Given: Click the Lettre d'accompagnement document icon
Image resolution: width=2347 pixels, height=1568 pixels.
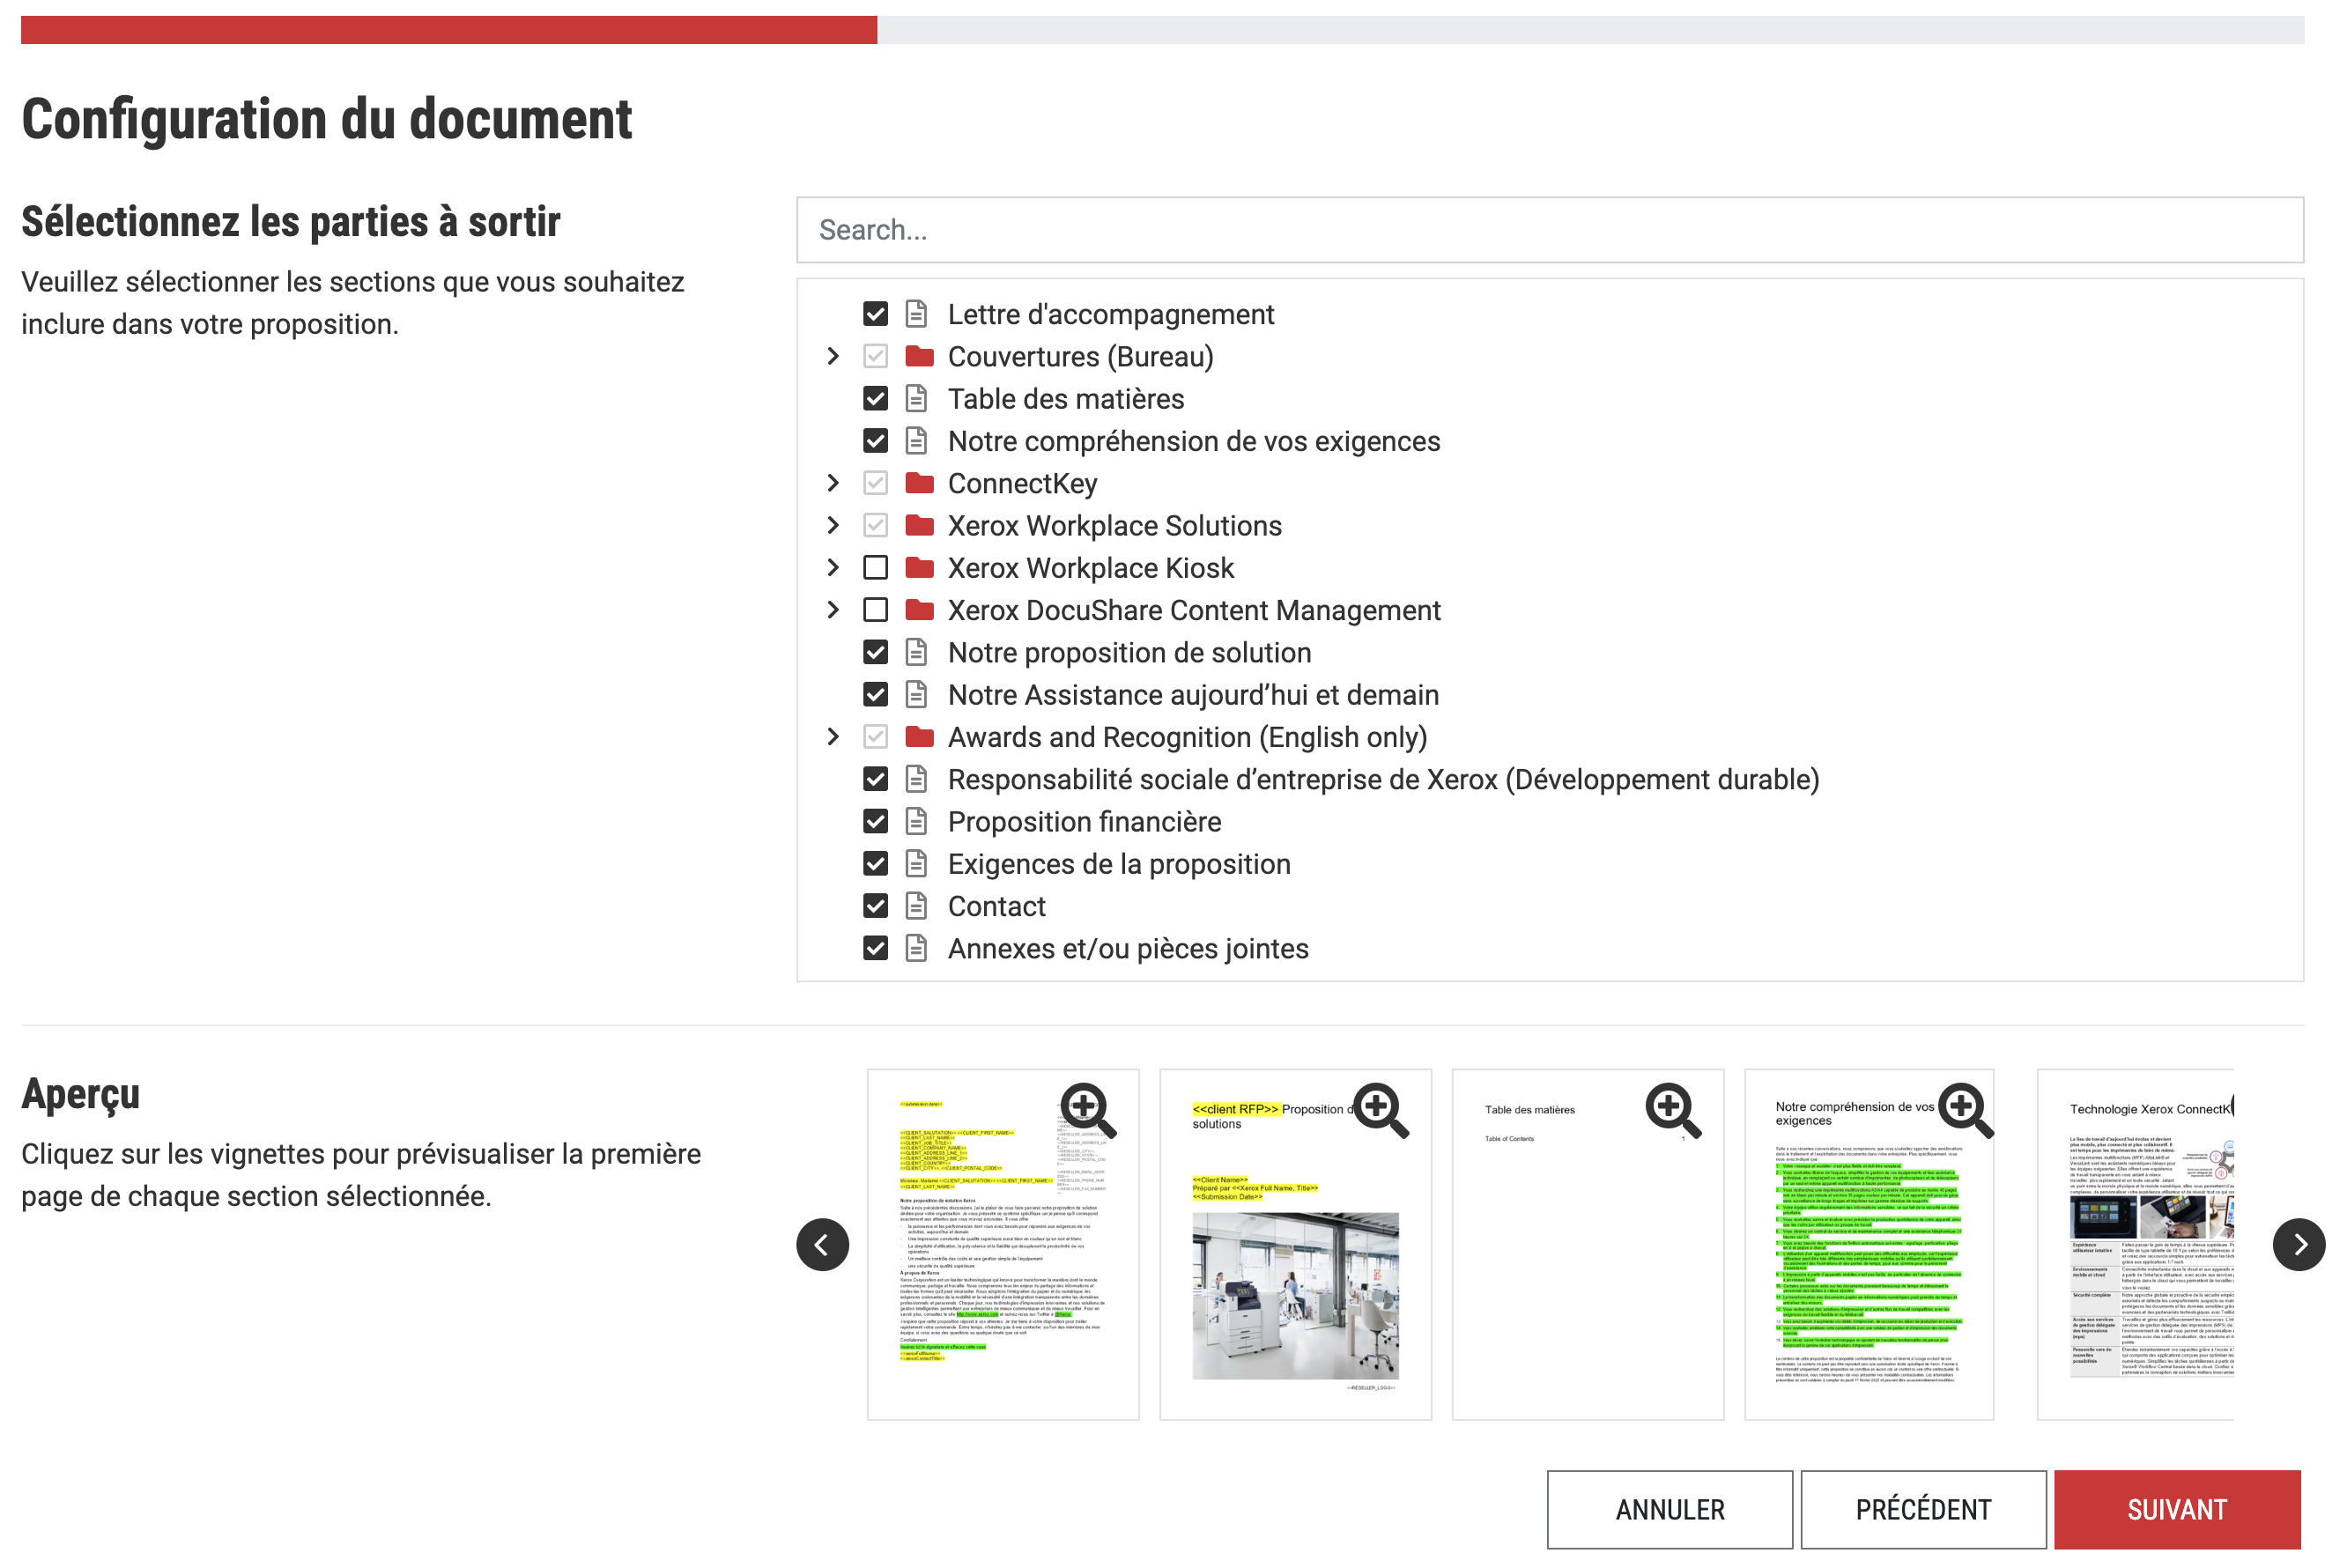Looking at the screenshot, I should 916,314.
